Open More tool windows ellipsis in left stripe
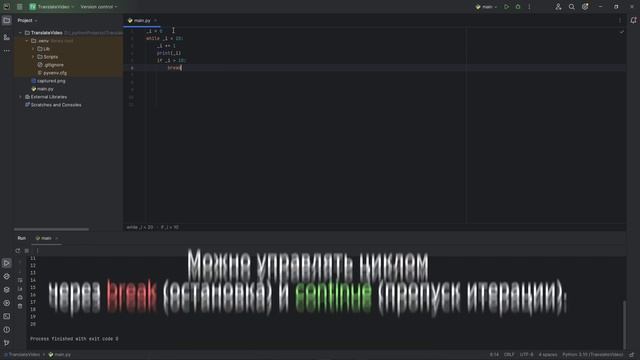Image resolution: width=640 pixels, height=360 pixels. [x=7, y=51]
